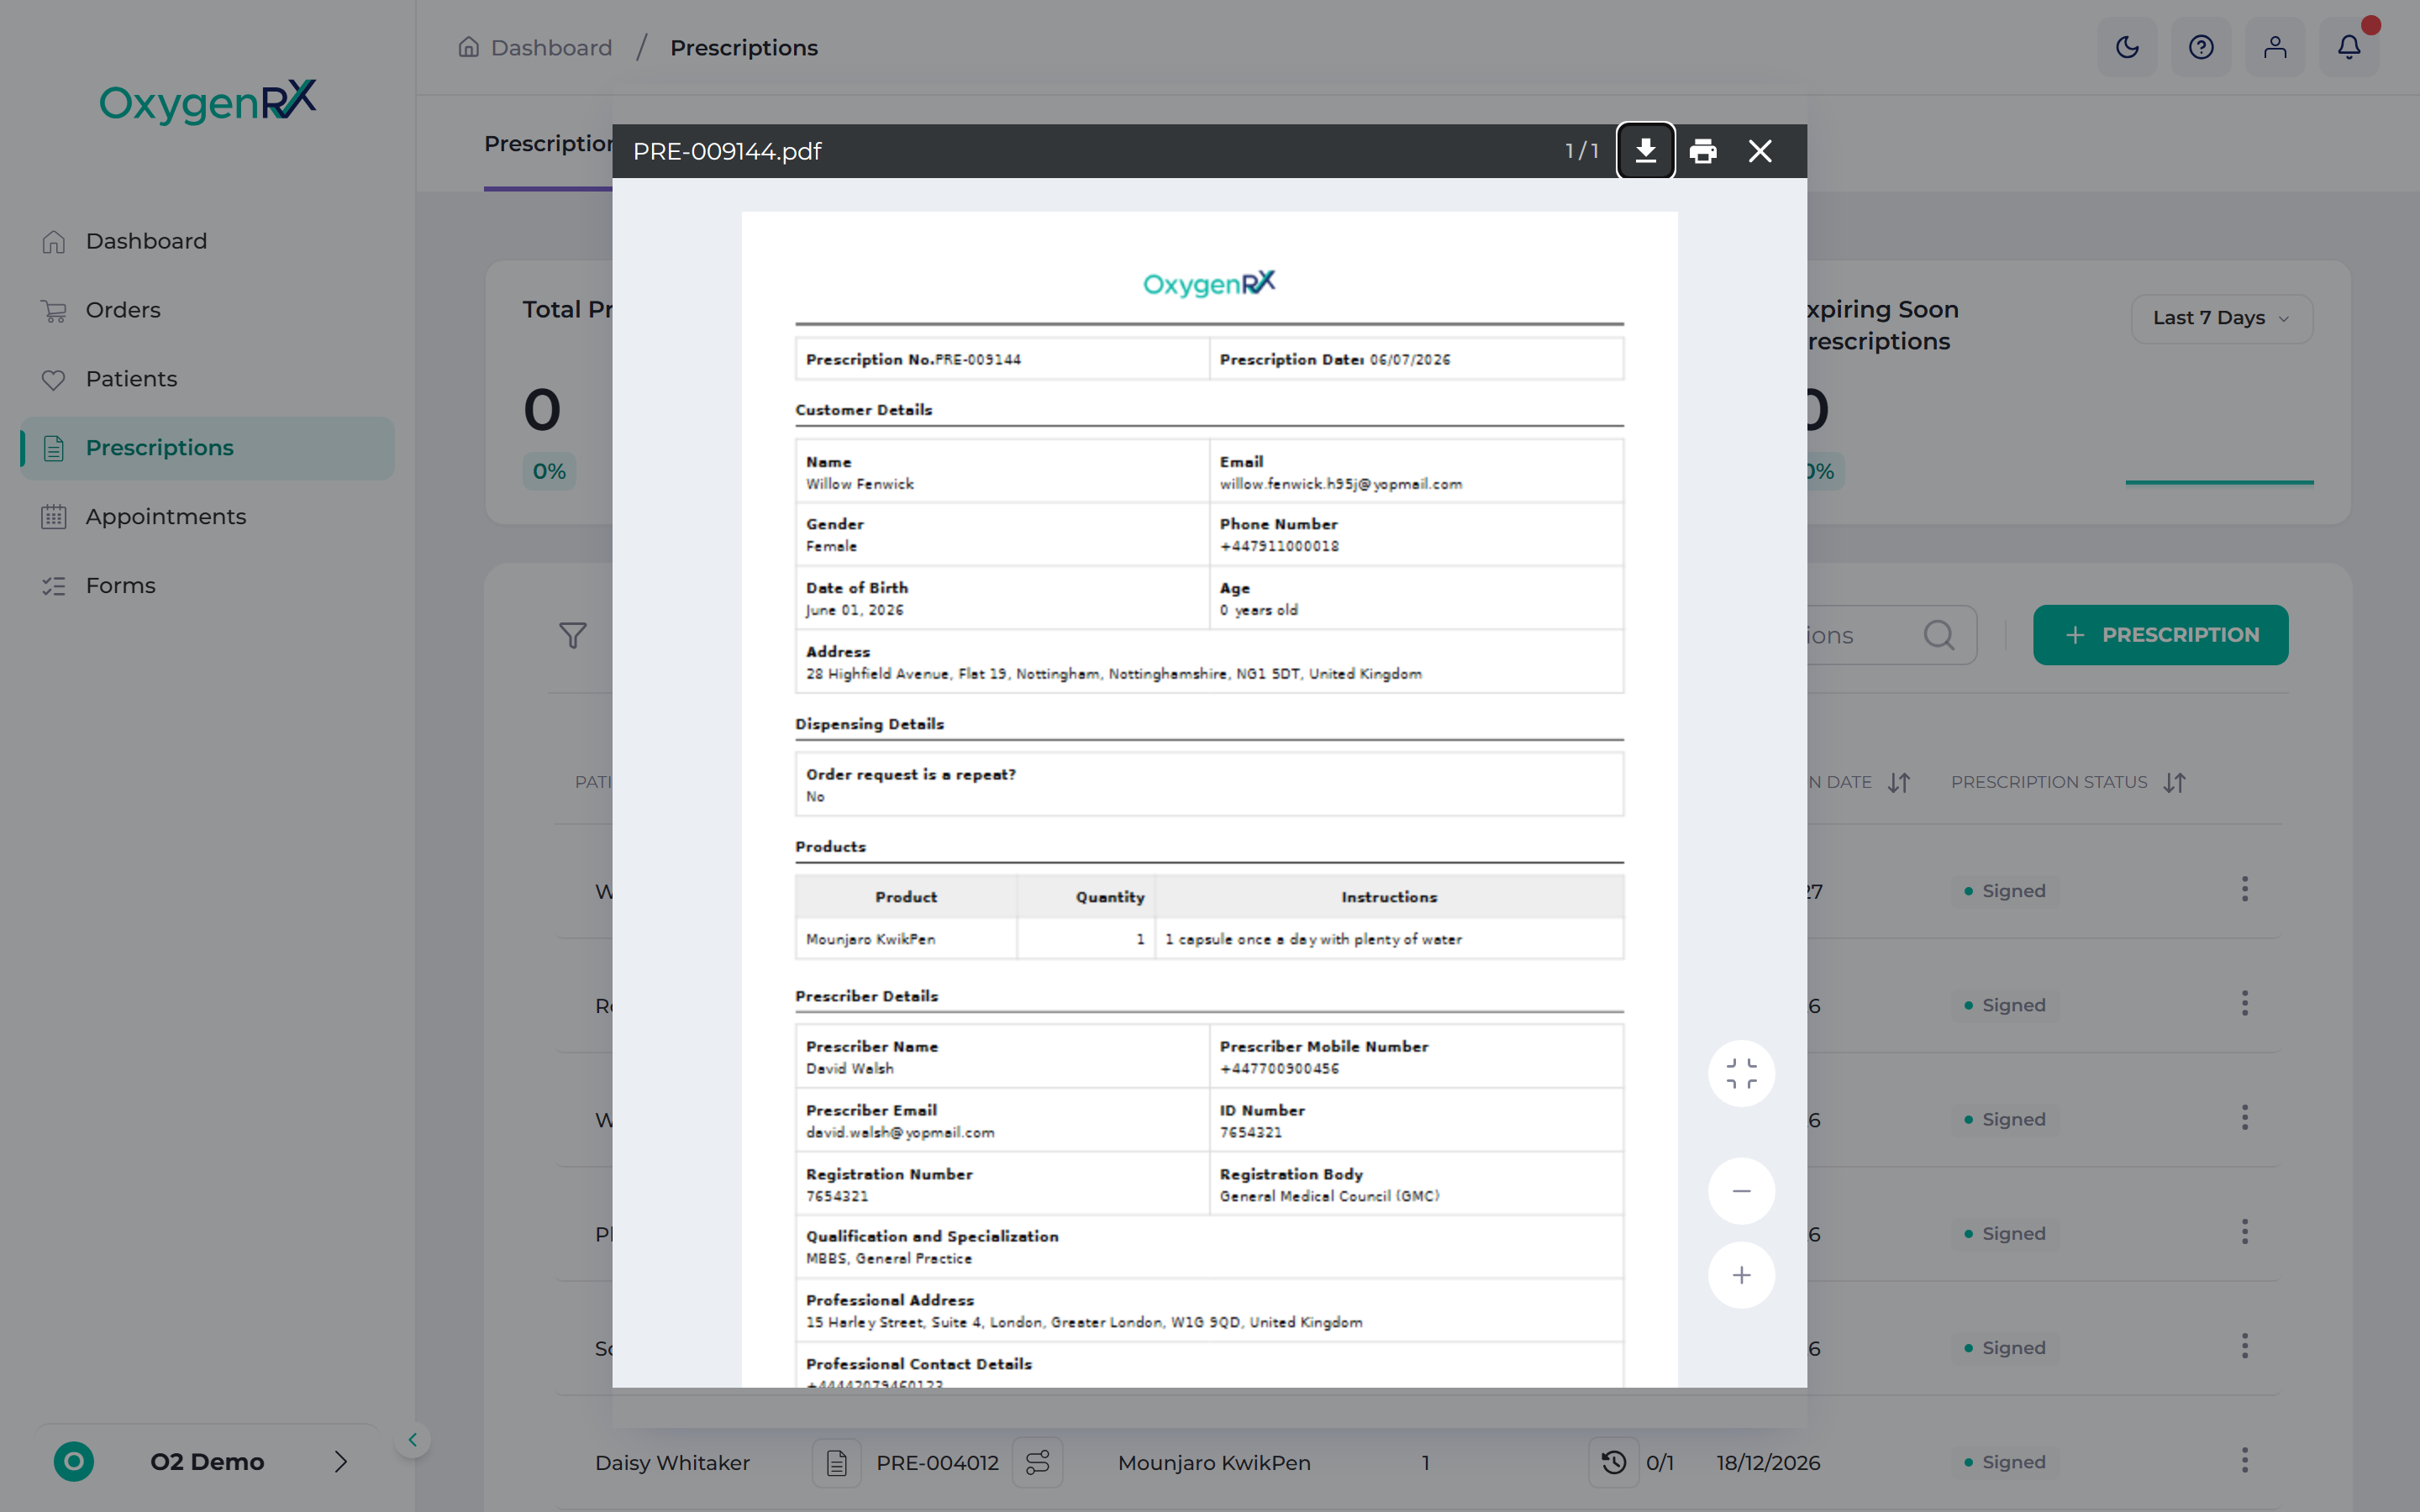
Task: Open actions menu for second Signed row
Action: (2245, 1004)
